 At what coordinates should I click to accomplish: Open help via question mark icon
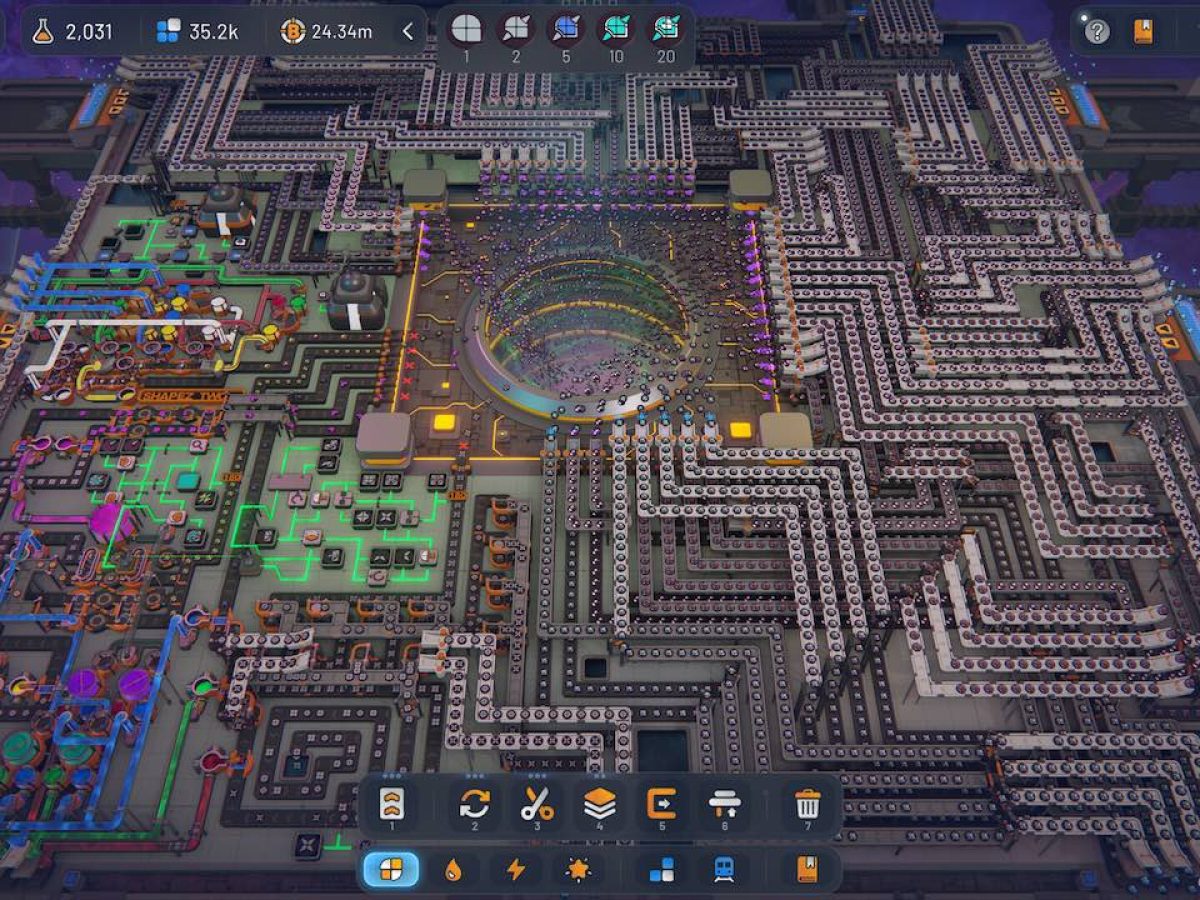click(1097, 32)
